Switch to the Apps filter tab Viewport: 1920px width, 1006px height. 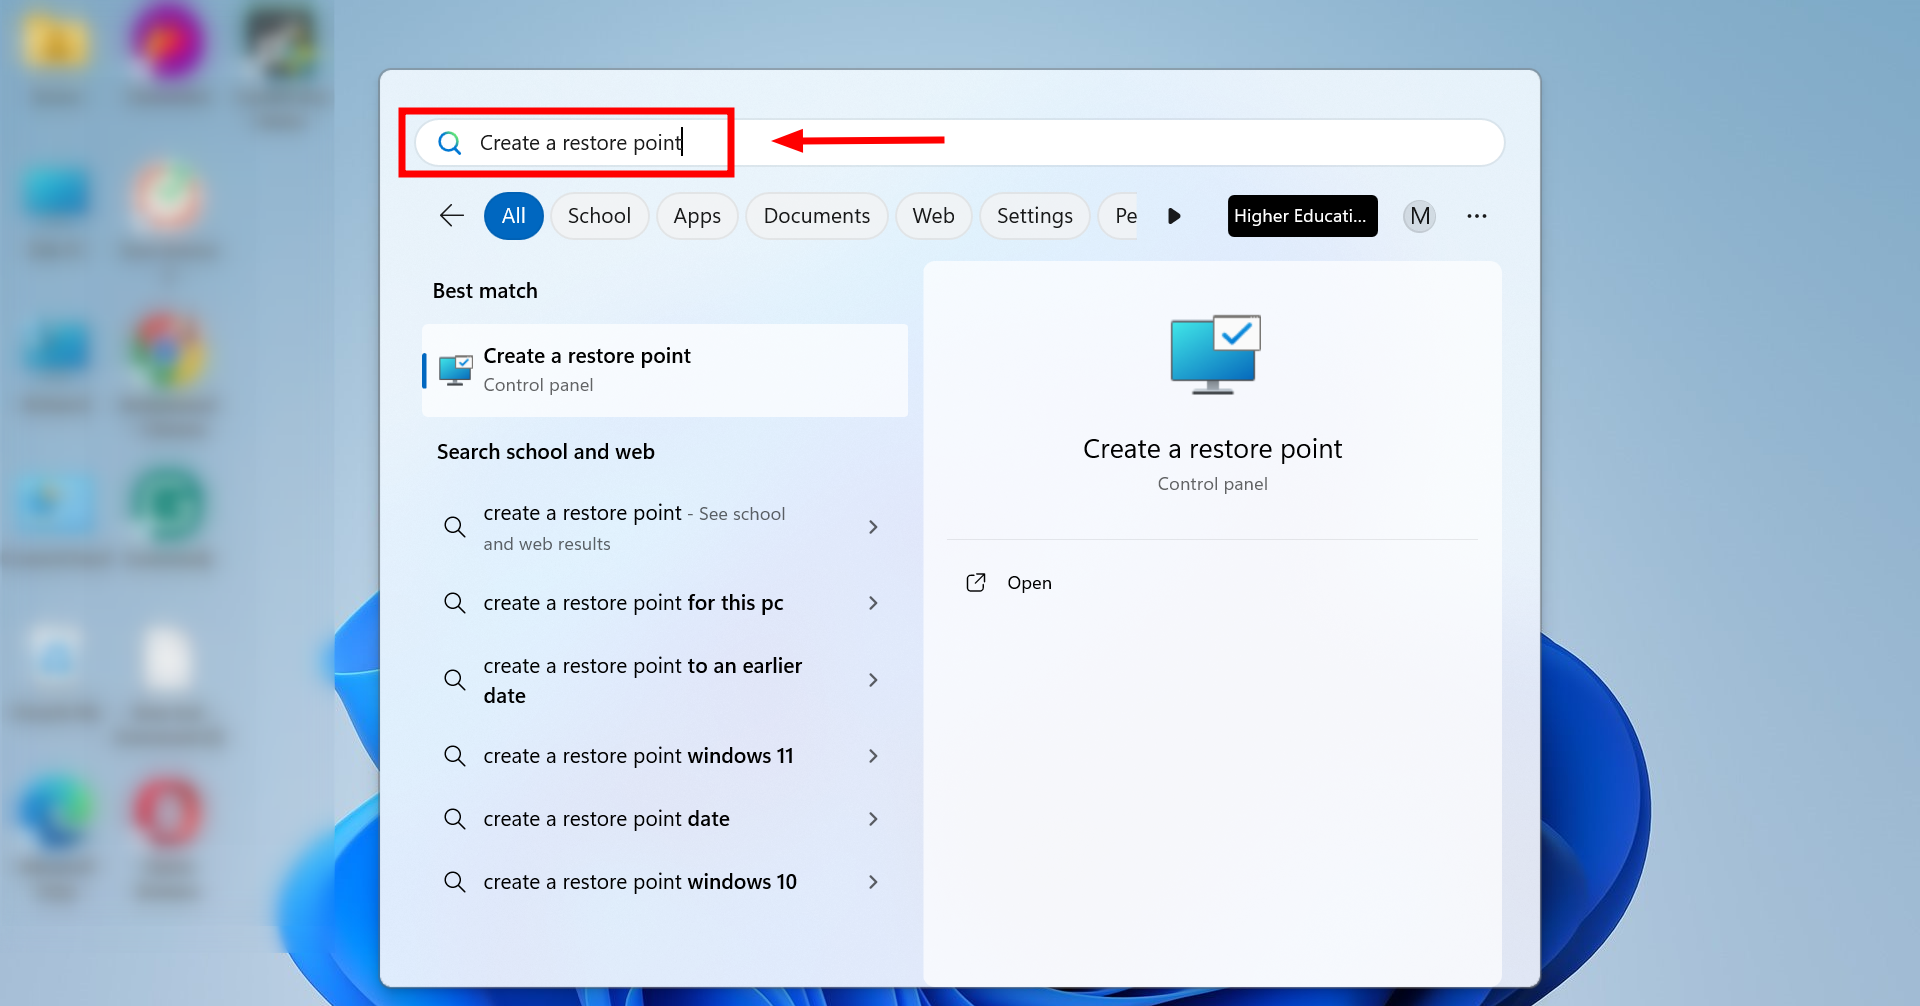click(x=697, y=215)
